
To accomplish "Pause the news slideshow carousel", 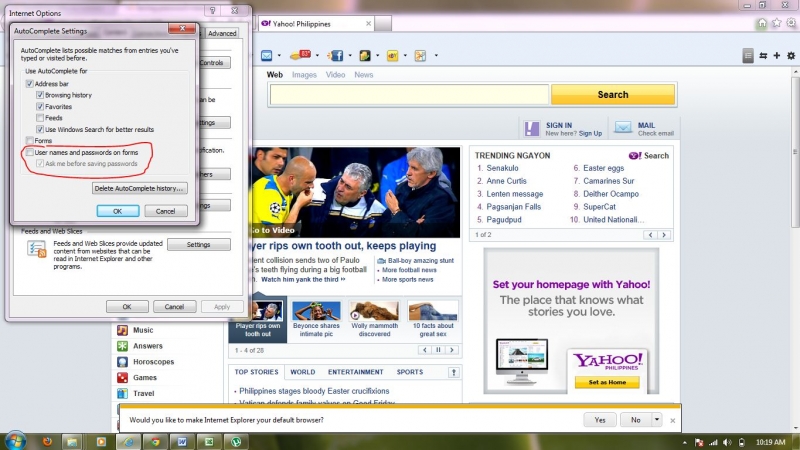I will pos(438,350).
